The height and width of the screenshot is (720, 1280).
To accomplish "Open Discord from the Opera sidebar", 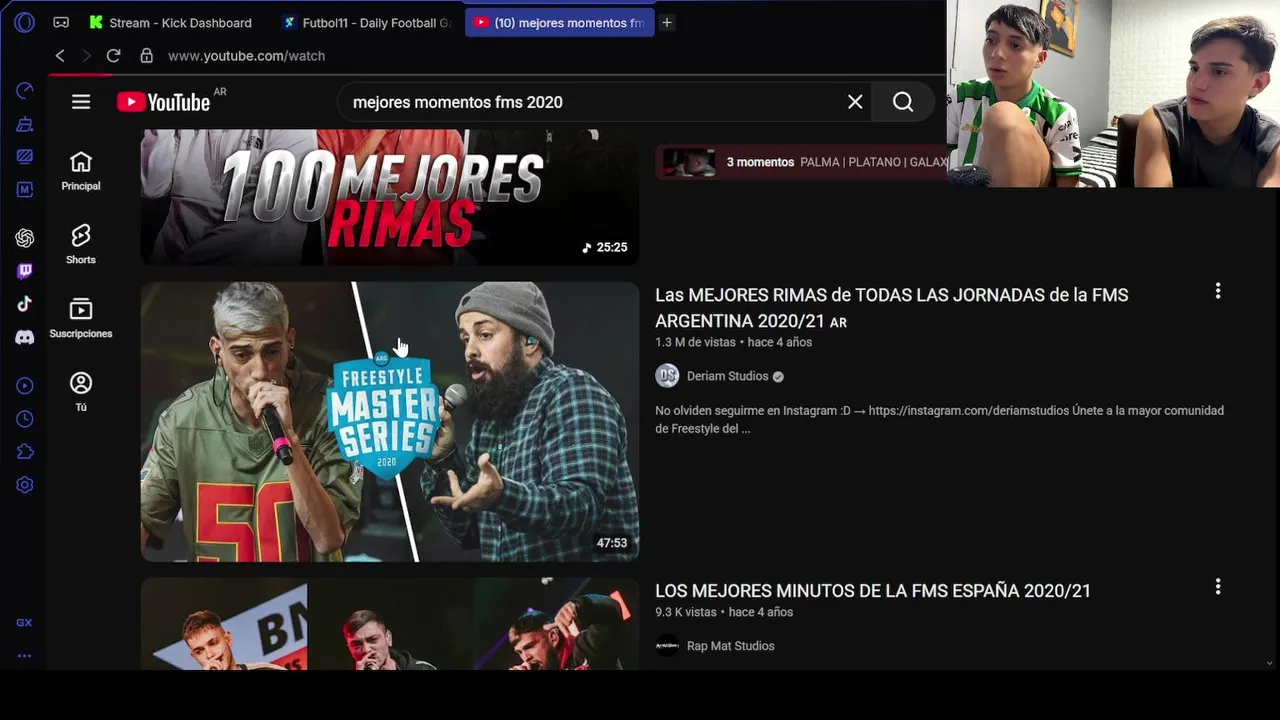I will [x=25, y=337].
